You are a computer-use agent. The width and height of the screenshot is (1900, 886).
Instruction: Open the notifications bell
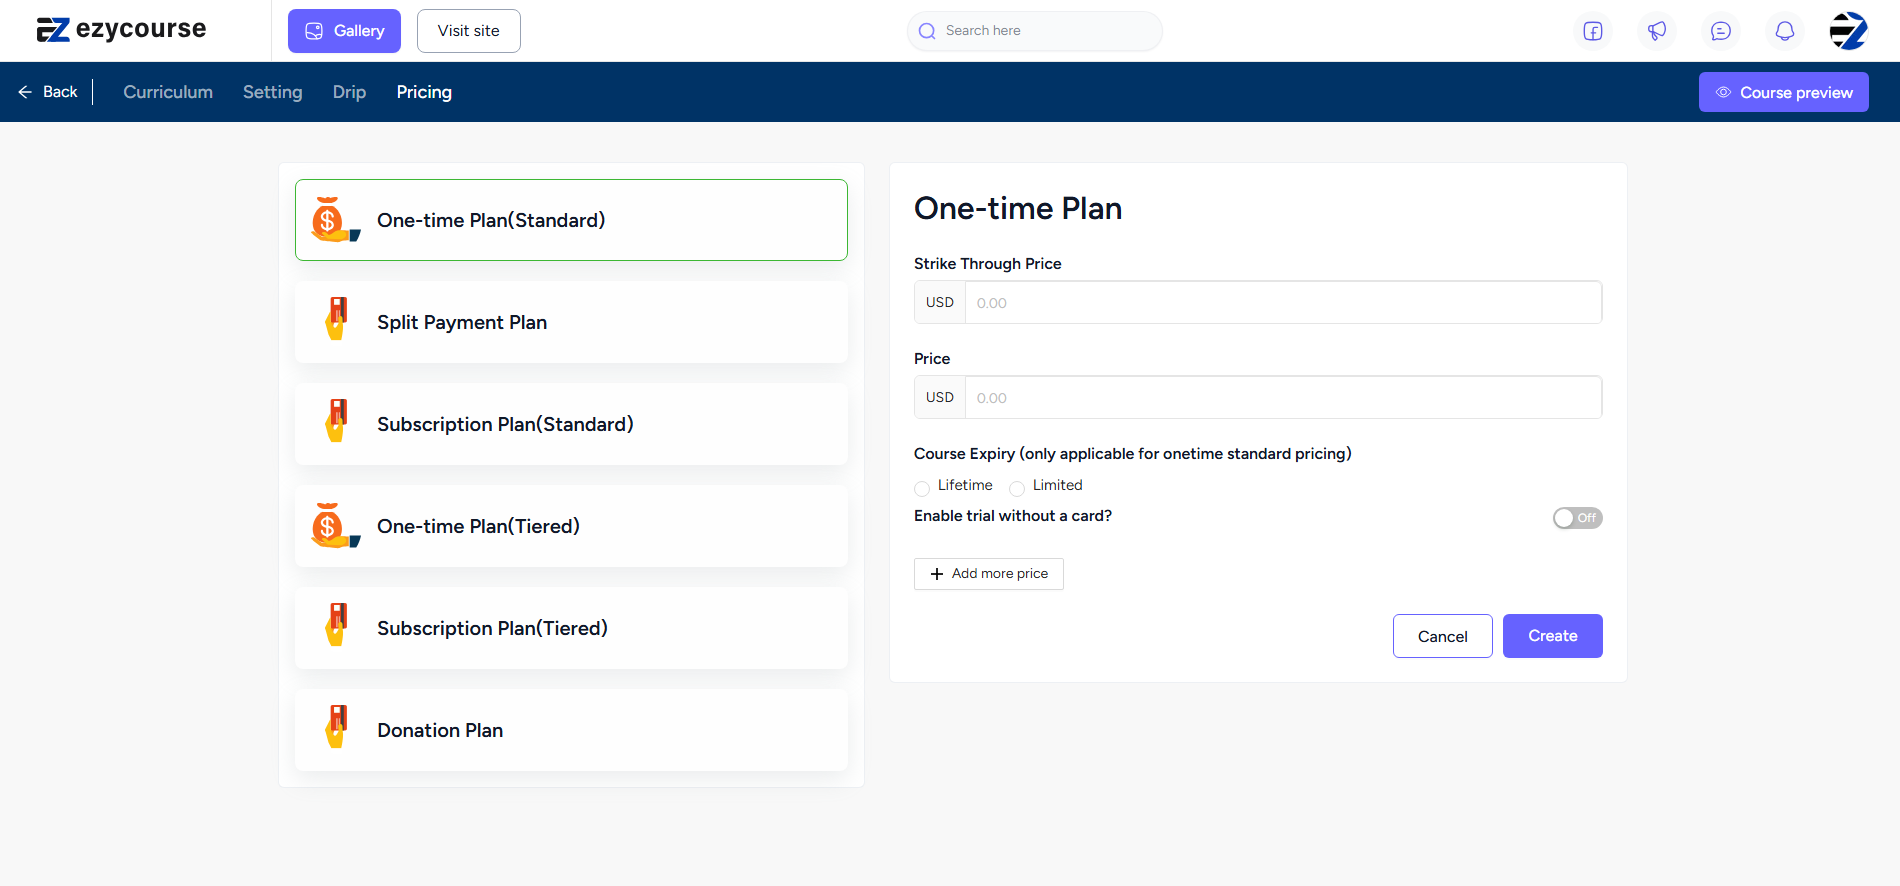tap(1785, 31)
